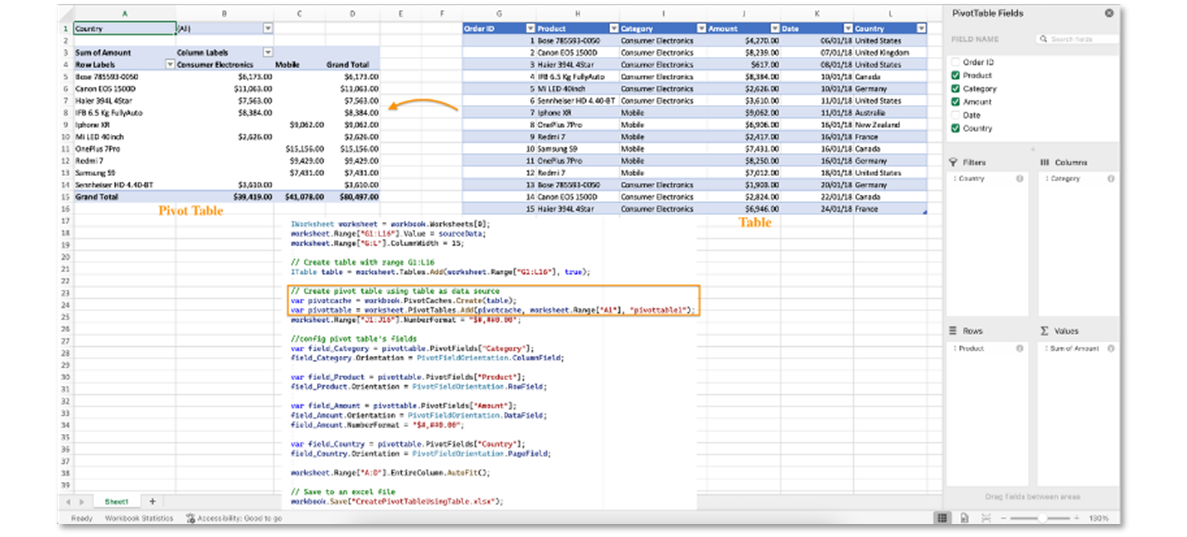Click the Rows area icon
This screenshot has width=1187, height=537.
pos(953,331)
